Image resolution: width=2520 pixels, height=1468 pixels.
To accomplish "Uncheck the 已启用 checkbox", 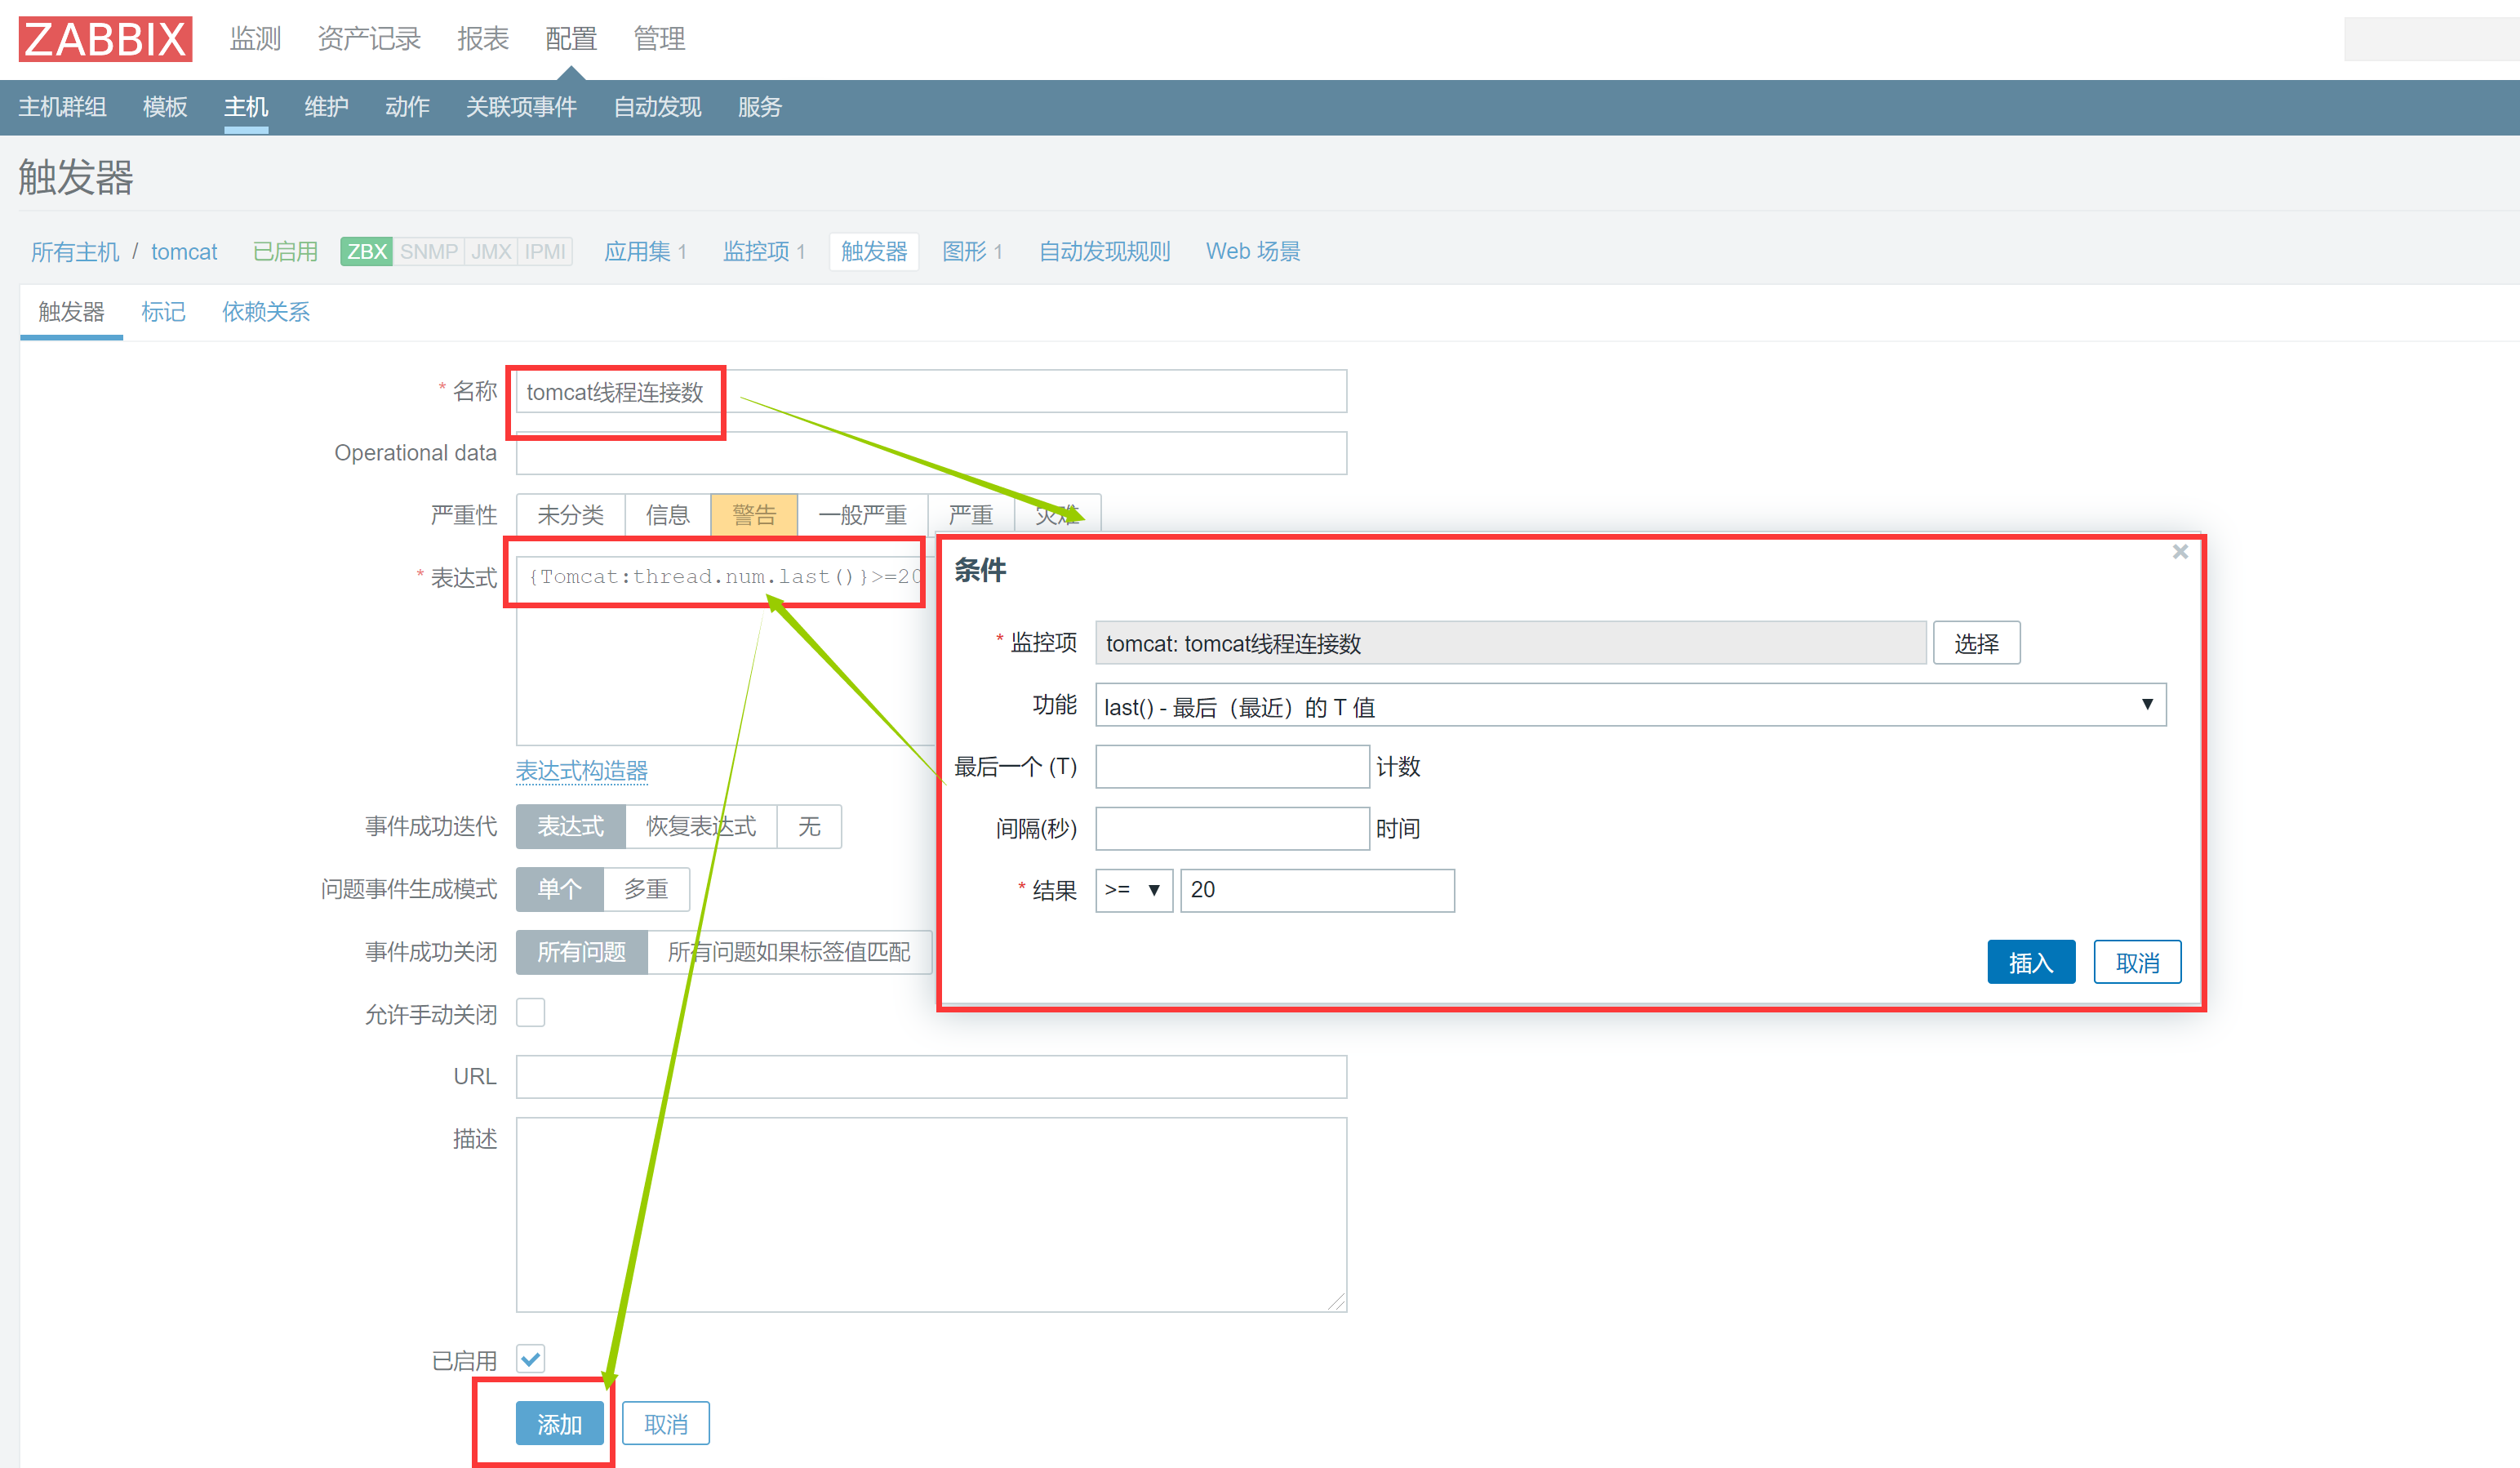I will pos(531,1359).
